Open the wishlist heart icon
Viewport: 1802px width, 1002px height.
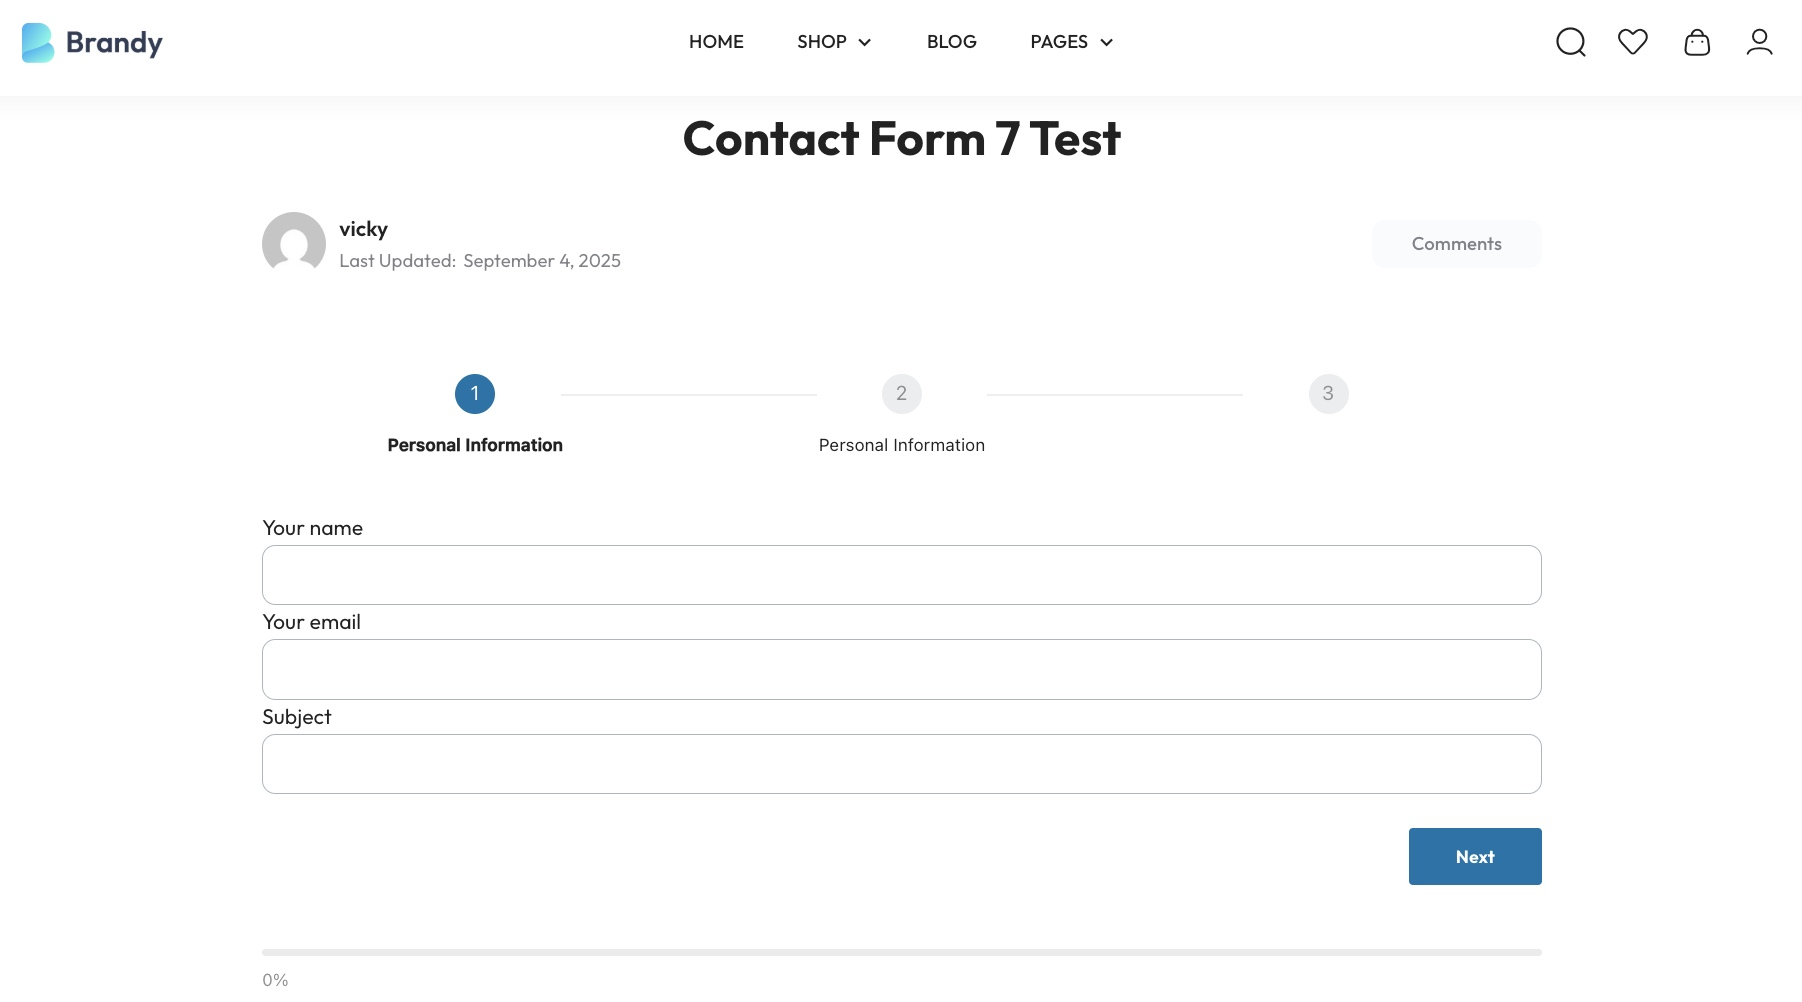click(1633, 42)
